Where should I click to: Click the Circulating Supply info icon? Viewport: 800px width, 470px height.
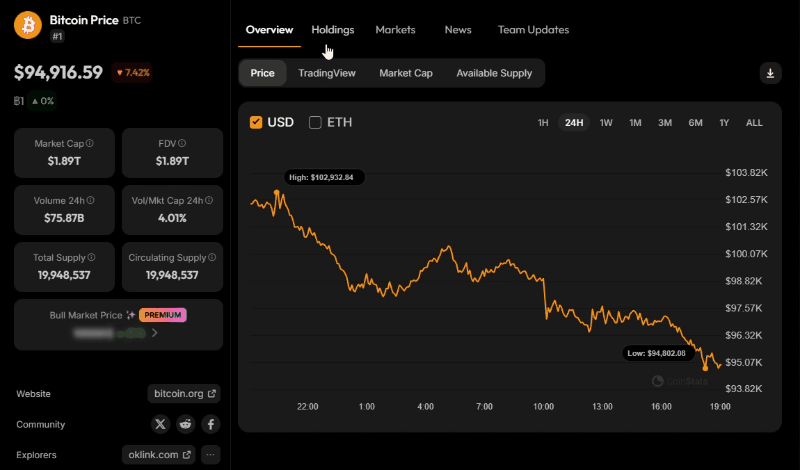click(x=211, y=258)
